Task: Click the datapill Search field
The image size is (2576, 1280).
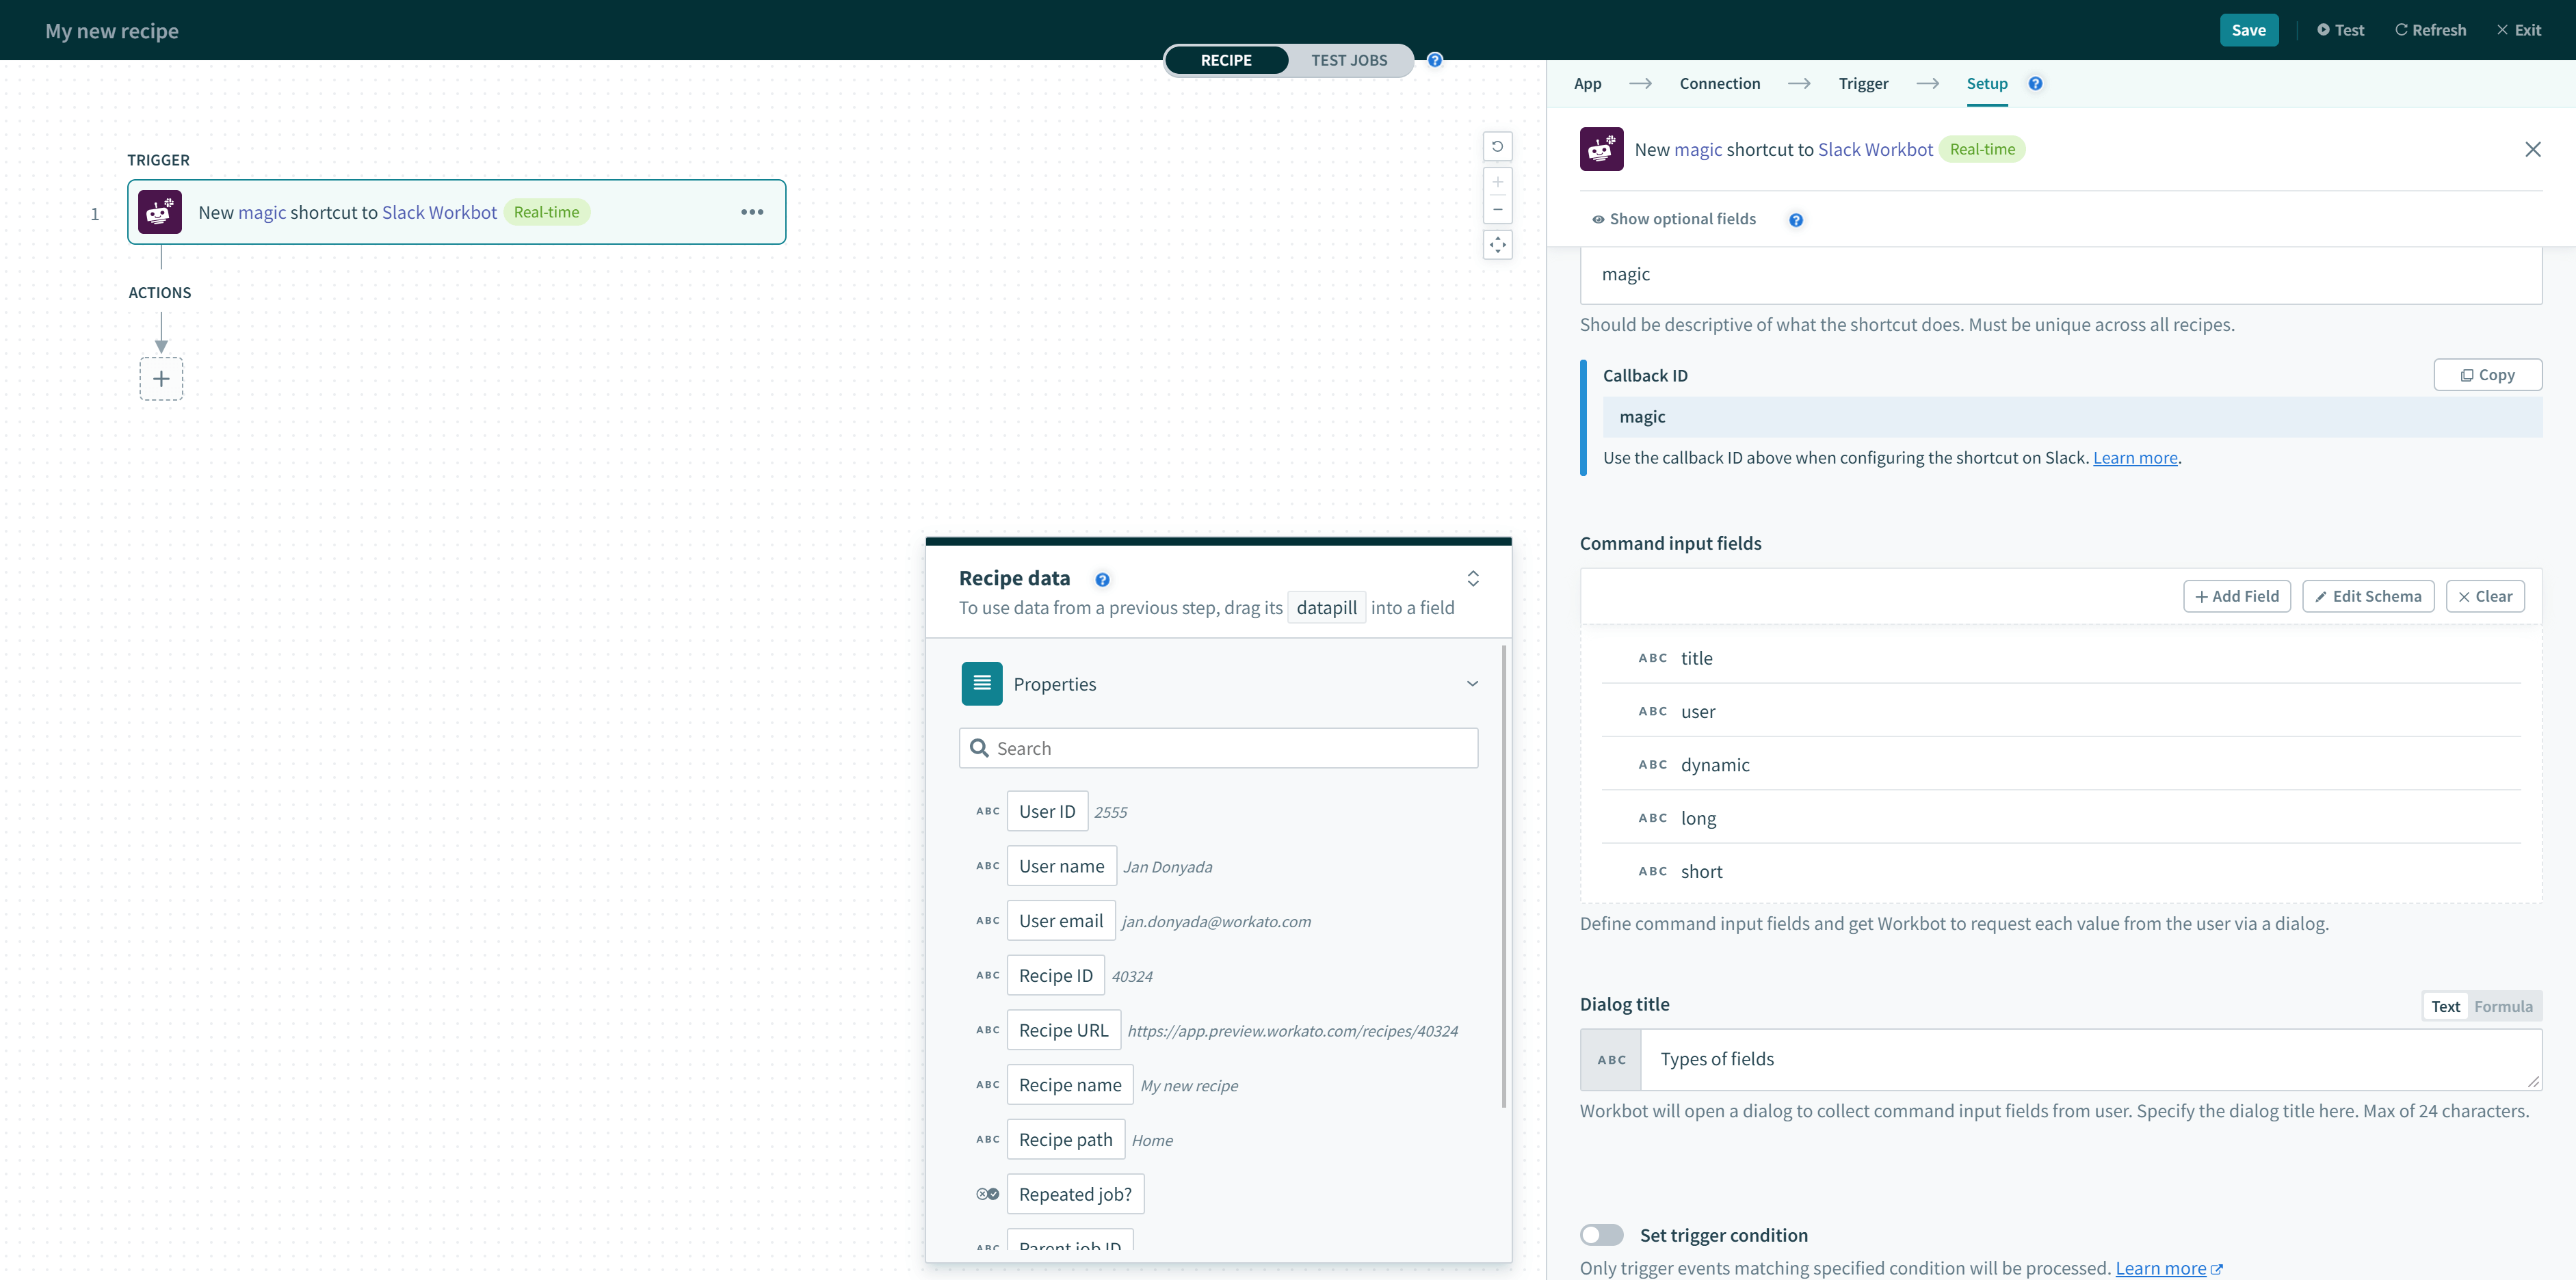Action: (1218, 748)
